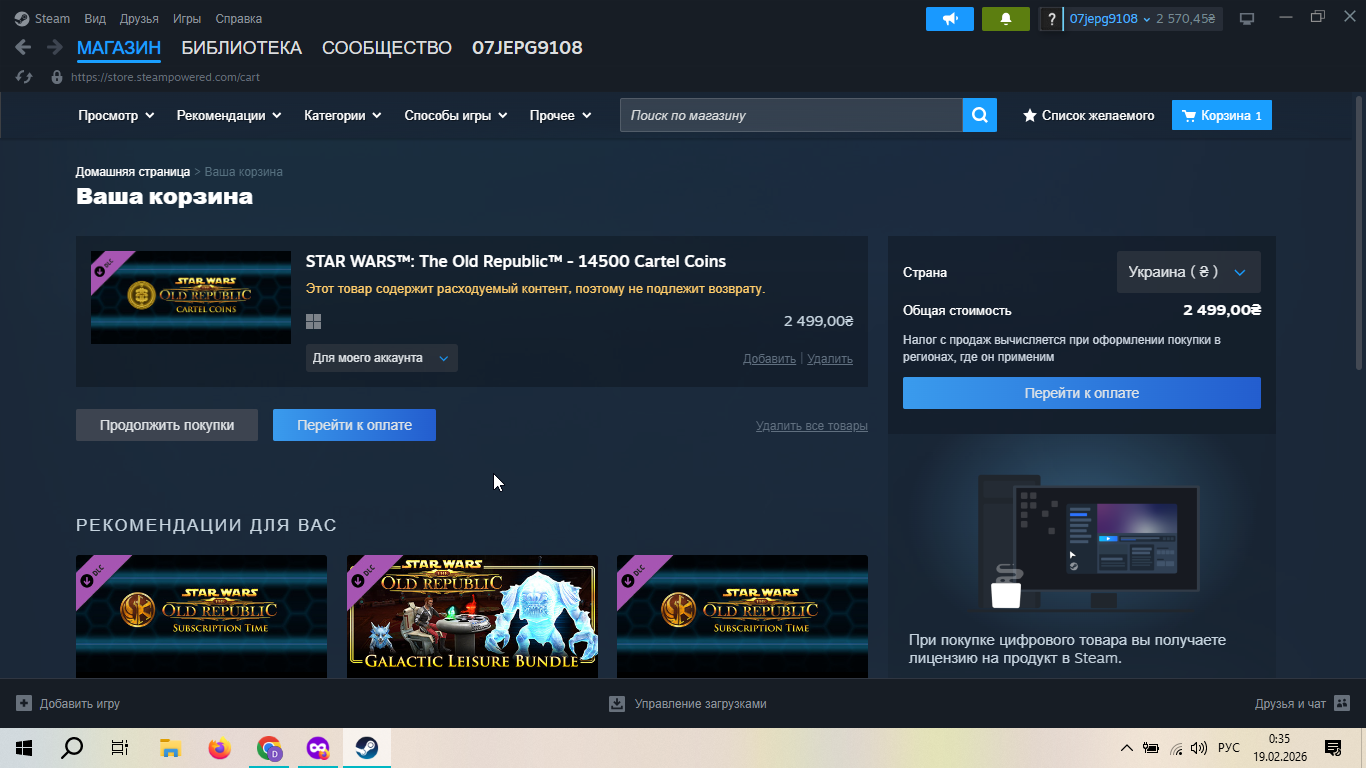The width and height of the screenshot is (1366, 768).
Task: Click Перейти к оплате under the cart item
Action: 354,425
